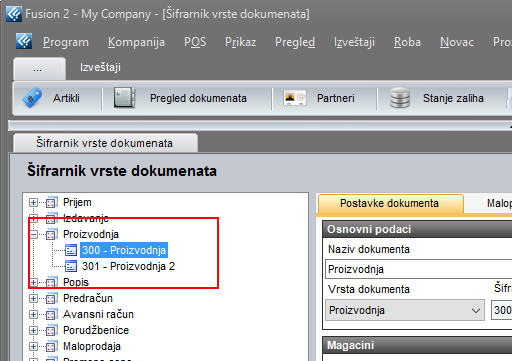Select tree item 301 - Proizvodnja 2

128,266
